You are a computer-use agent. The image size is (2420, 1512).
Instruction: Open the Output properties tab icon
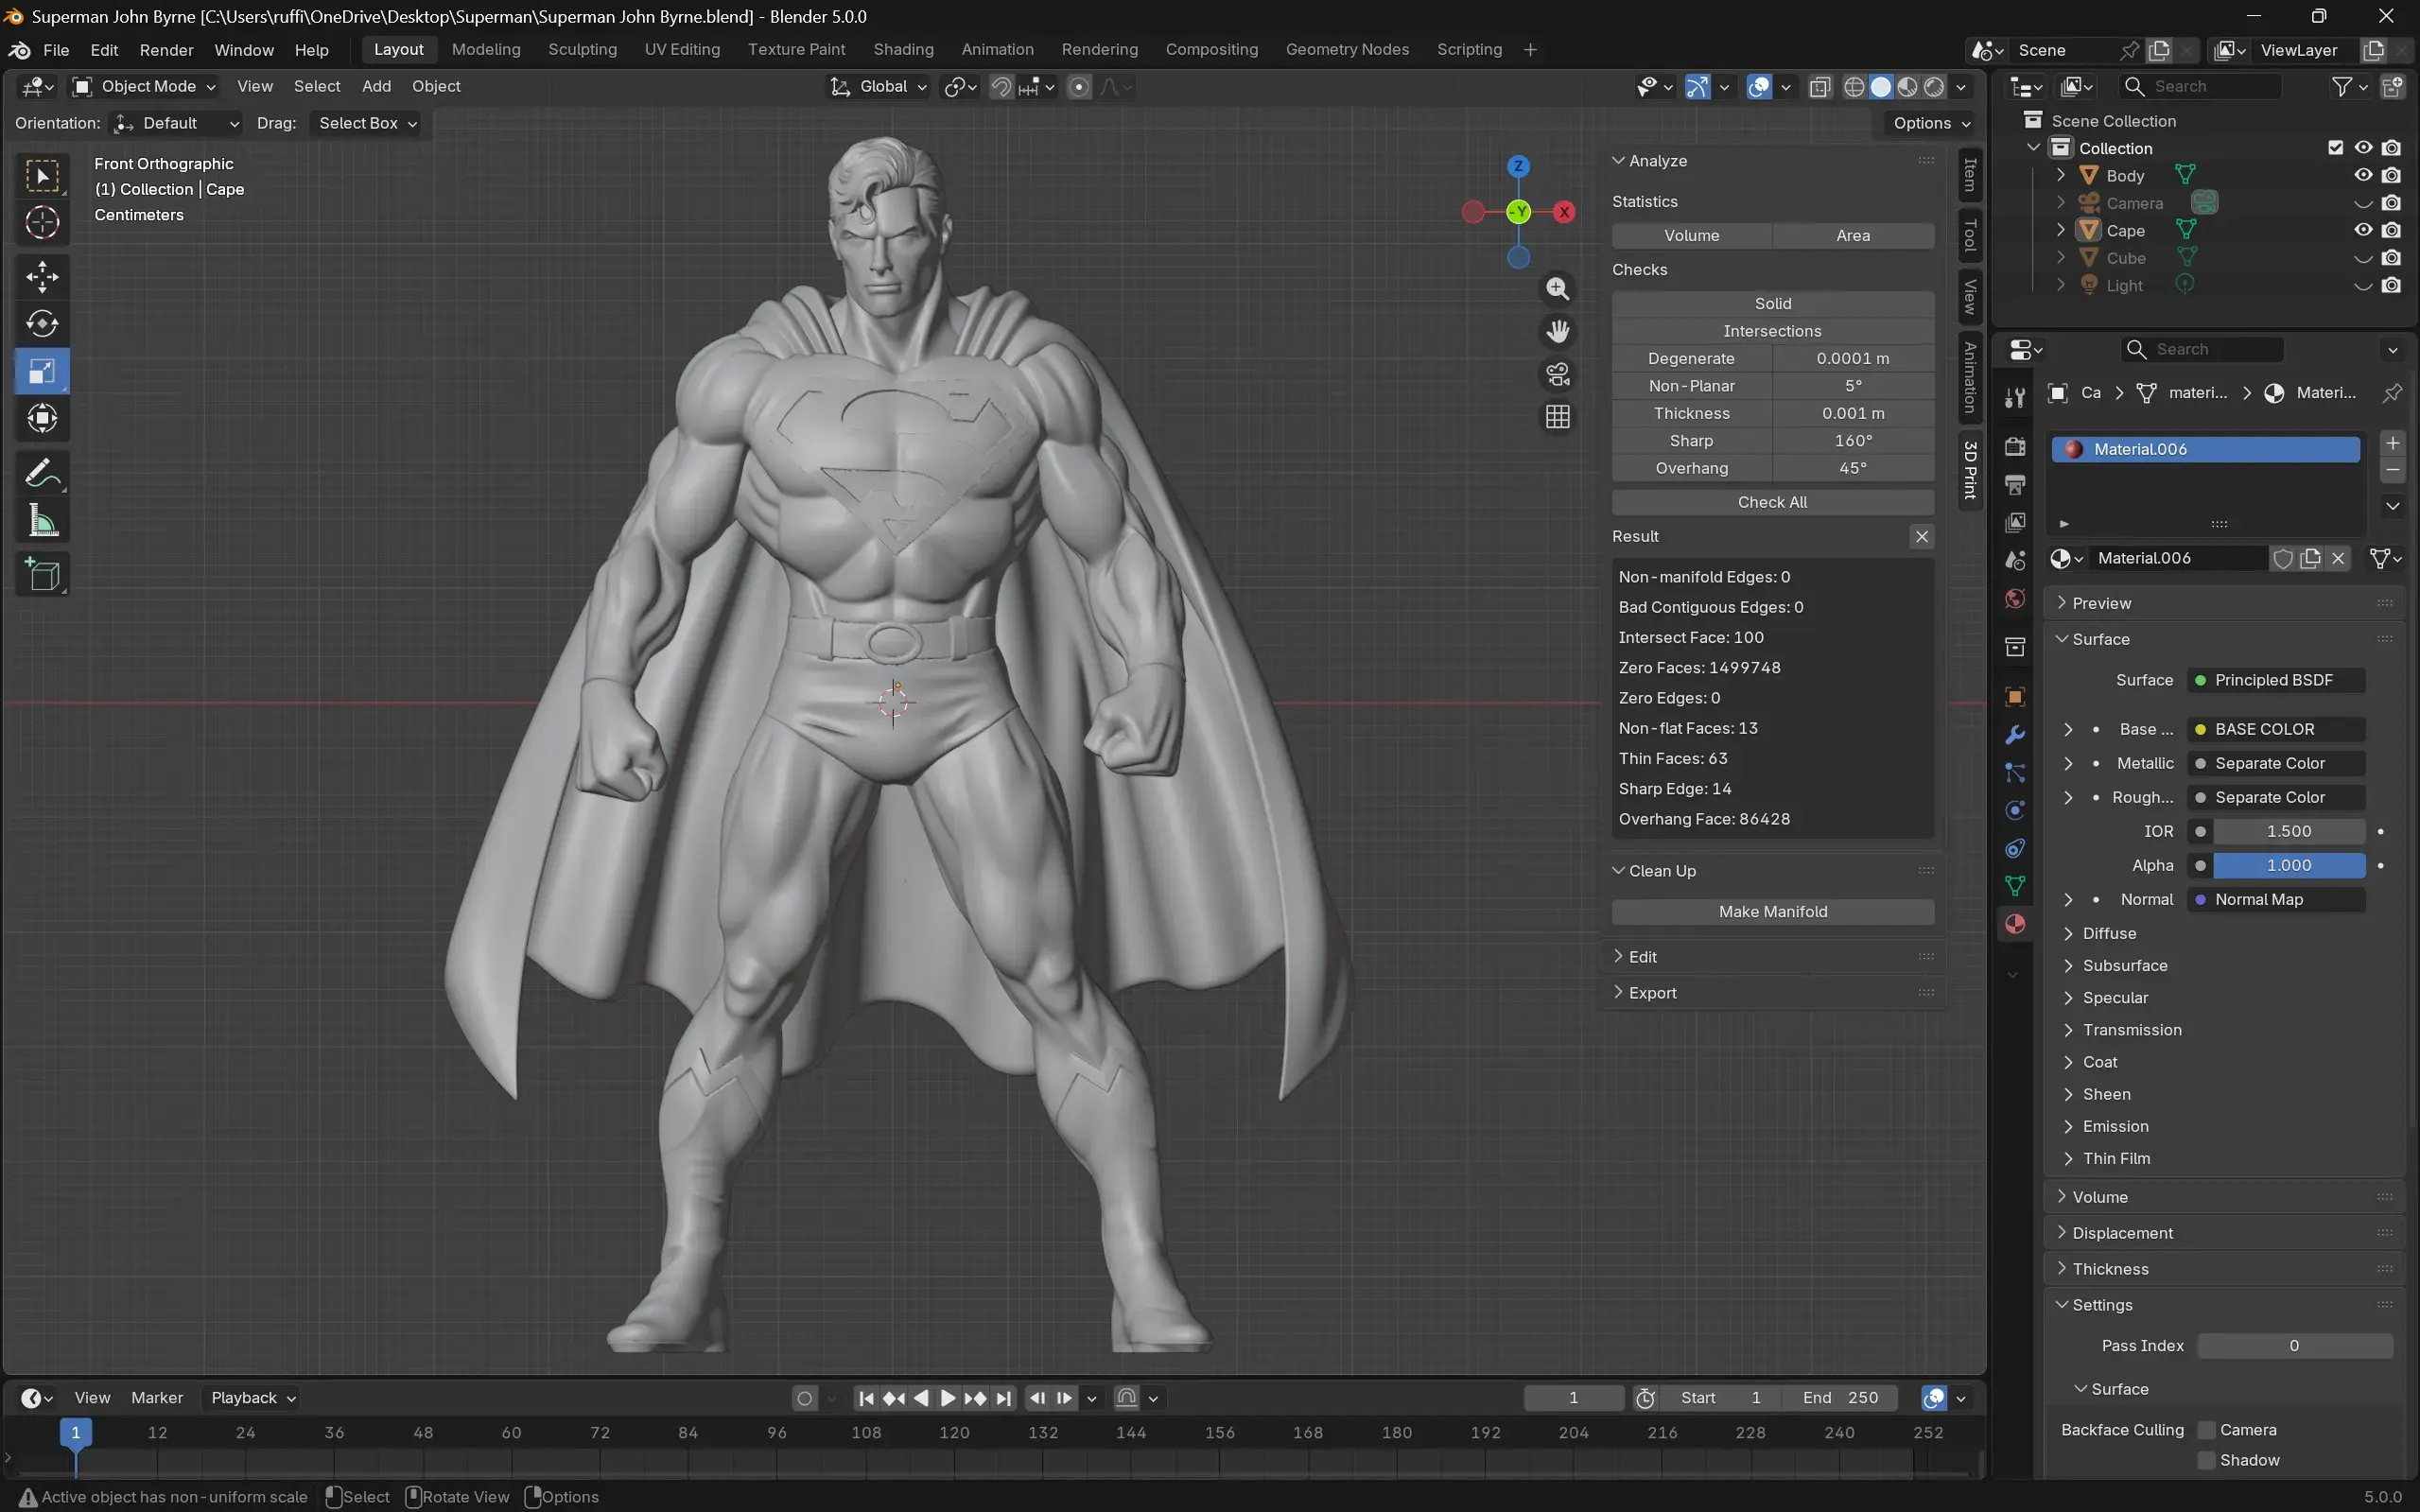2015,484
